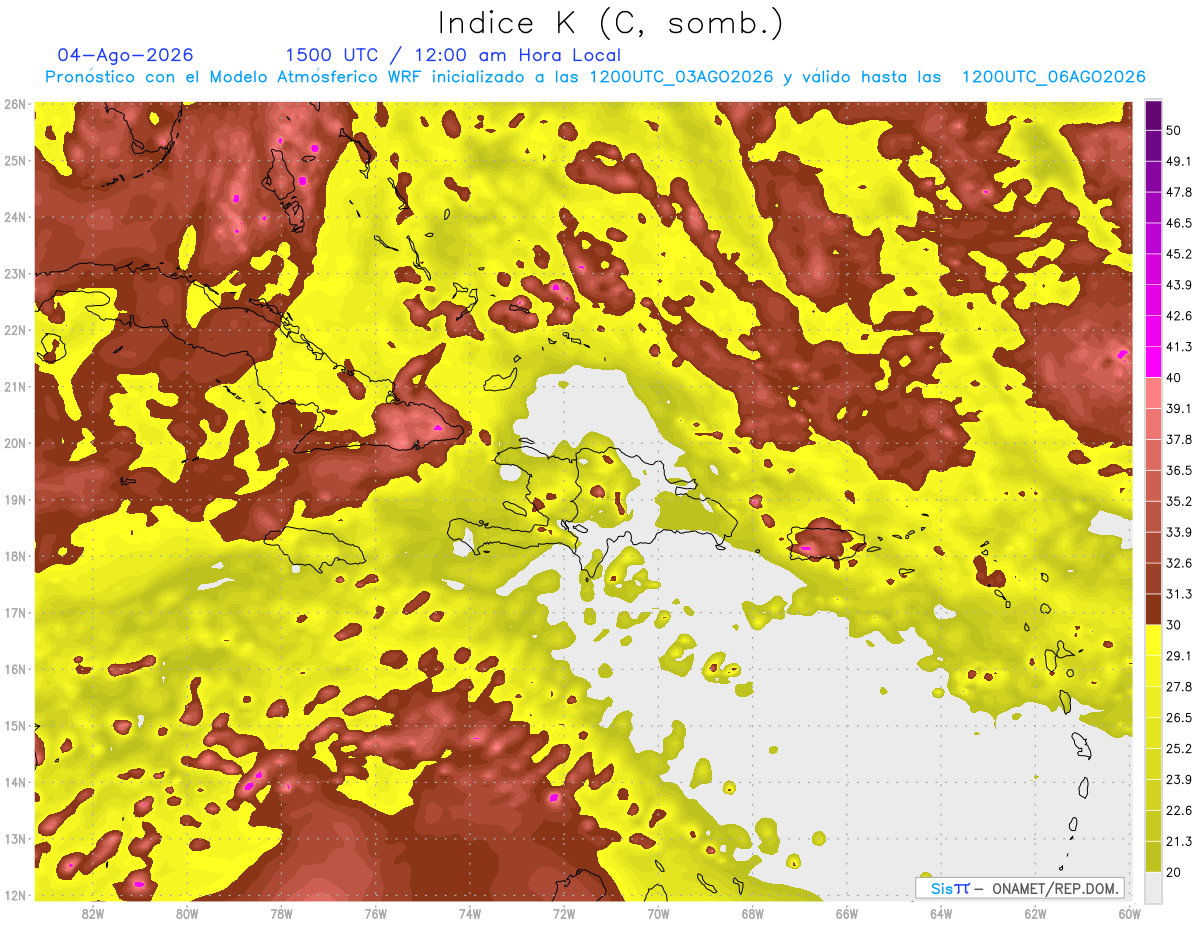The width and height of the screenshot is (1200, 927).
Task: Click the '22.6' color bar label
Action: [x=1178, y=811]
